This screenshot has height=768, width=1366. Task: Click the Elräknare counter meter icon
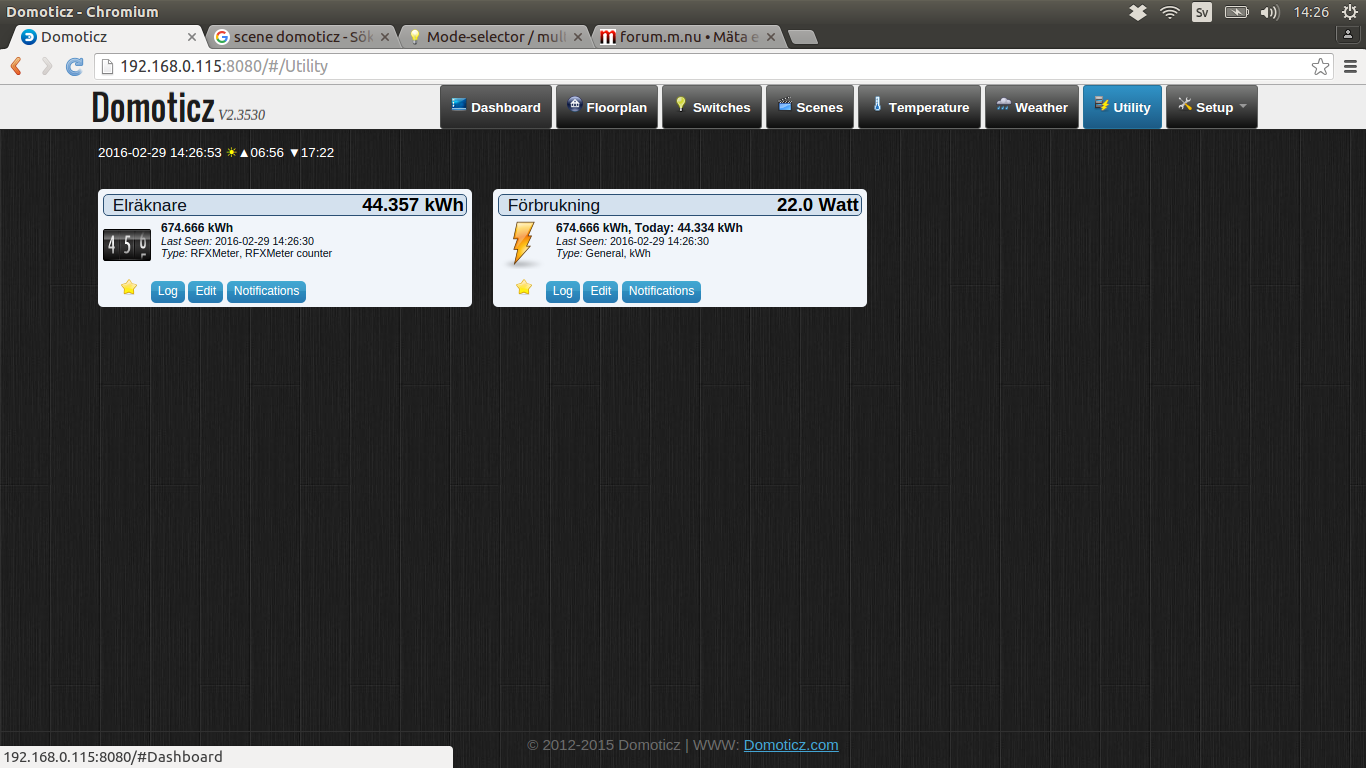(x=127, y=245)
